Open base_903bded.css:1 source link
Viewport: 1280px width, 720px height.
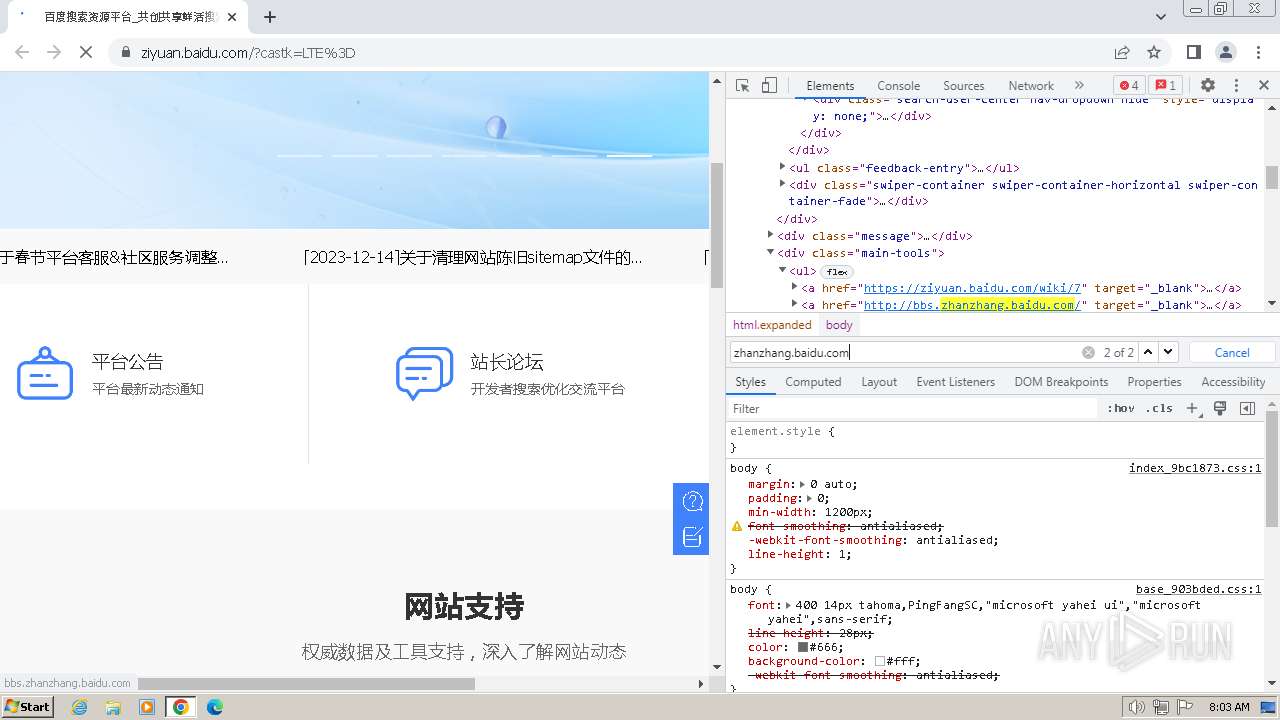1198,589
